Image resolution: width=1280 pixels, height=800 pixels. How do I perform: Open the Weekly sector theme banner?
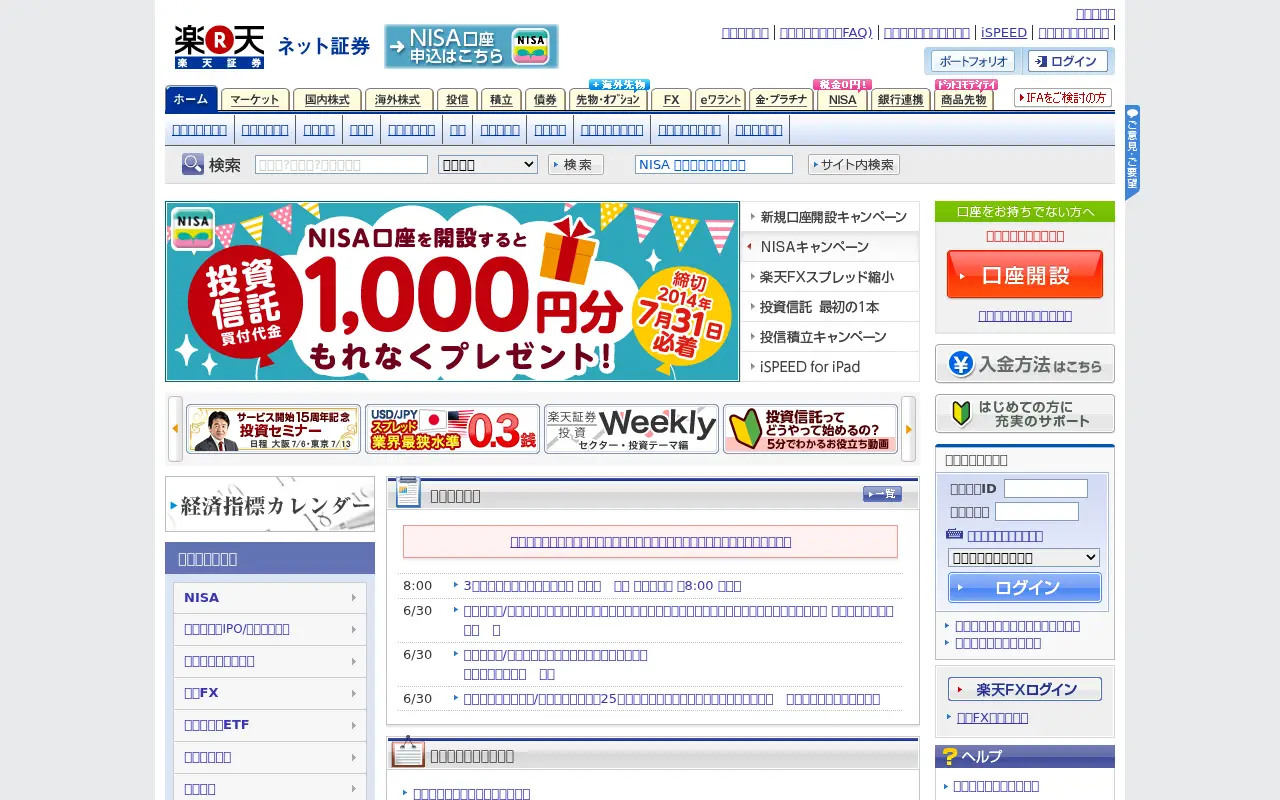(631, 429)
